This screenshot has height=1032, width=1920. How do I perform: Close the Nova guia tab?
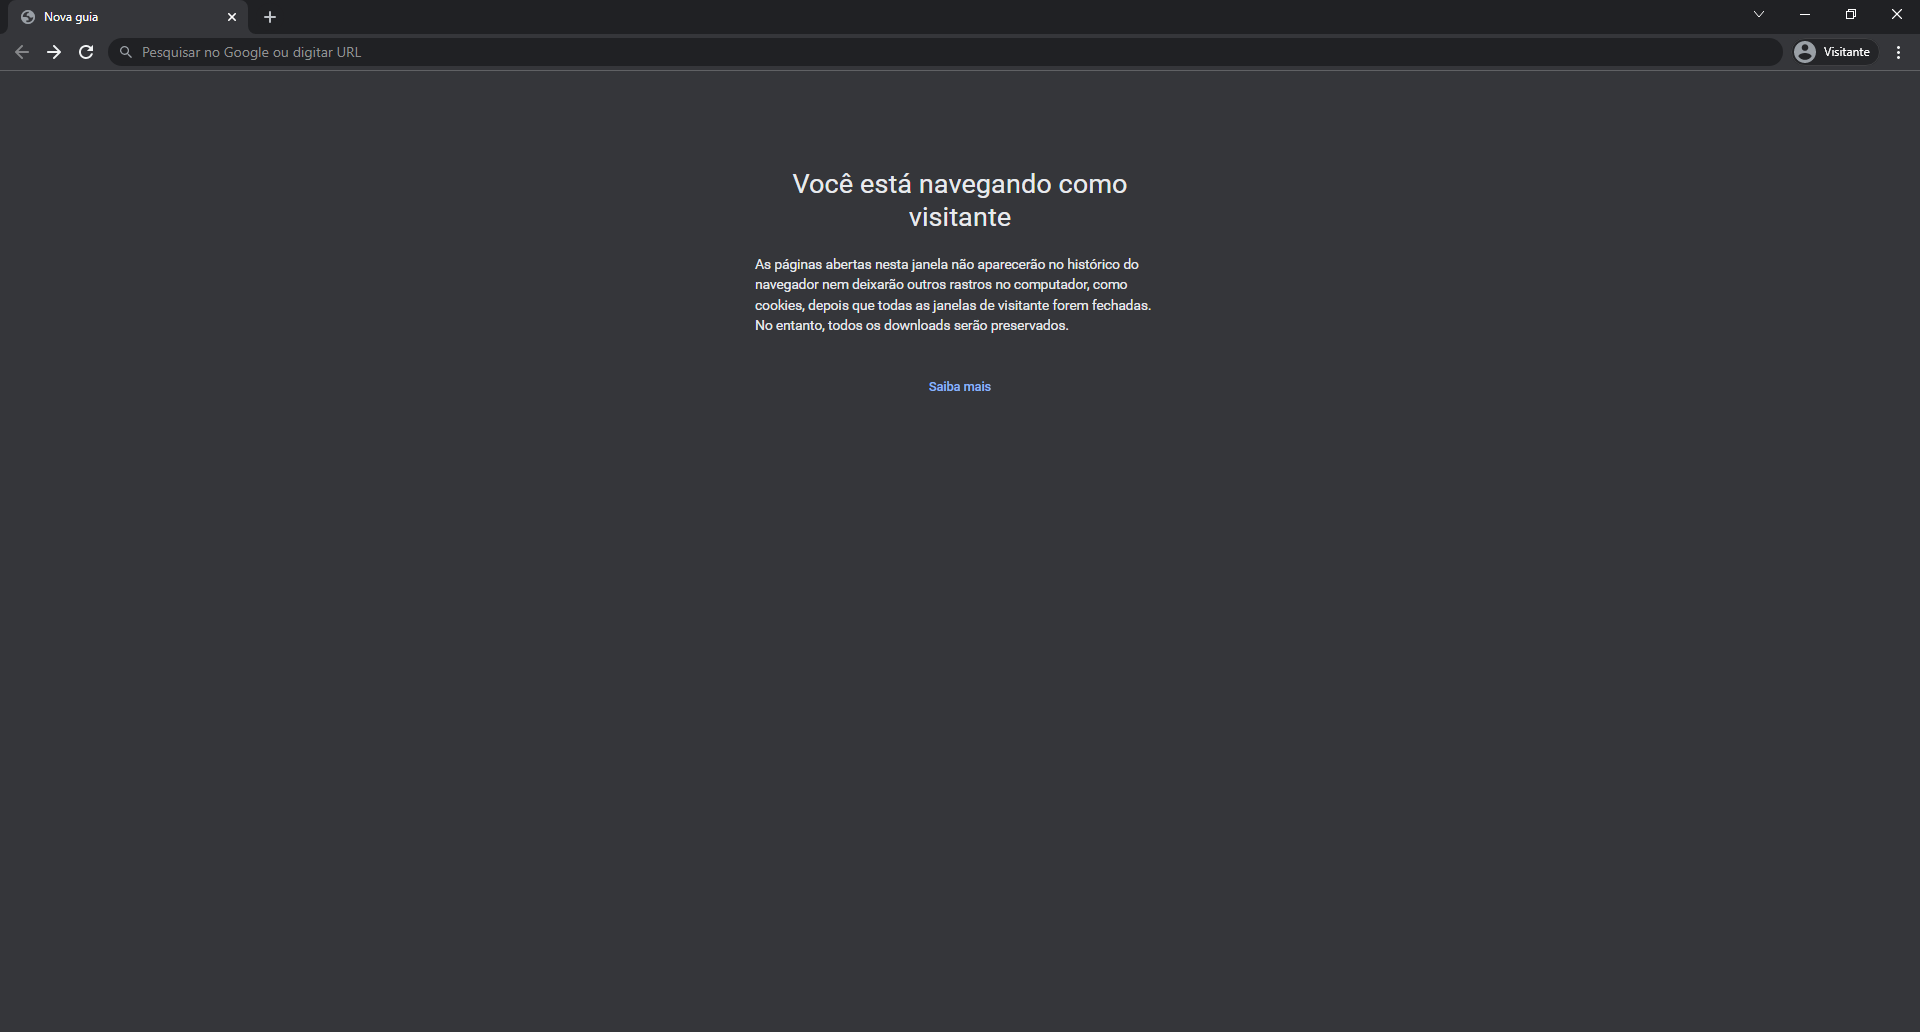point(232,17)
